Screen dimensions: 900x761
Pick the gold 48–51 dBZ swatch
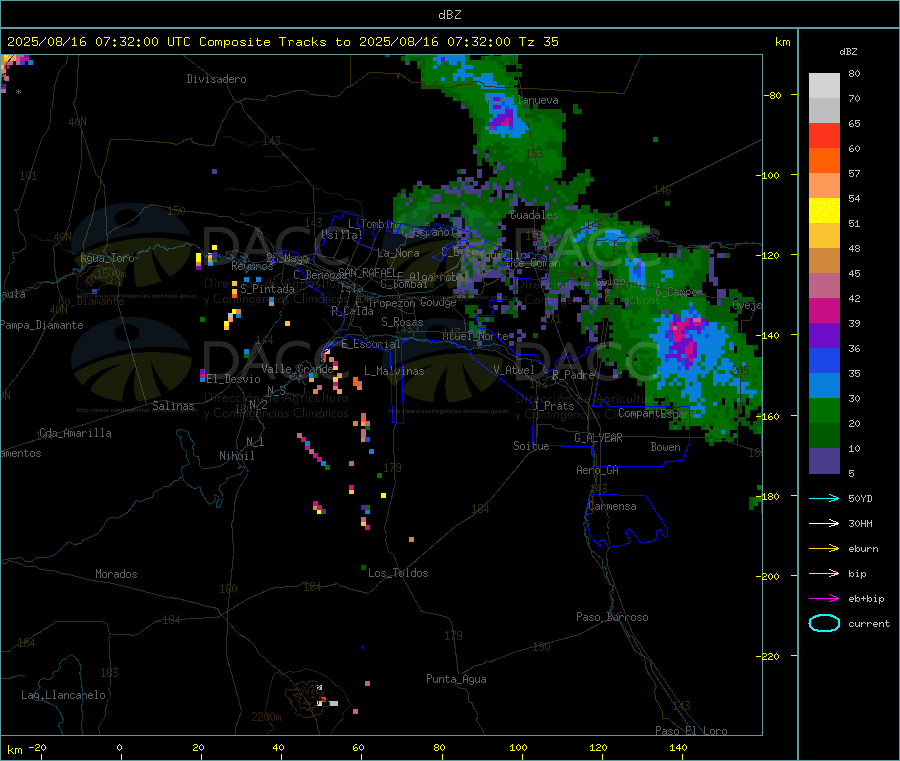pyautogui.click(x=824, y=235)
